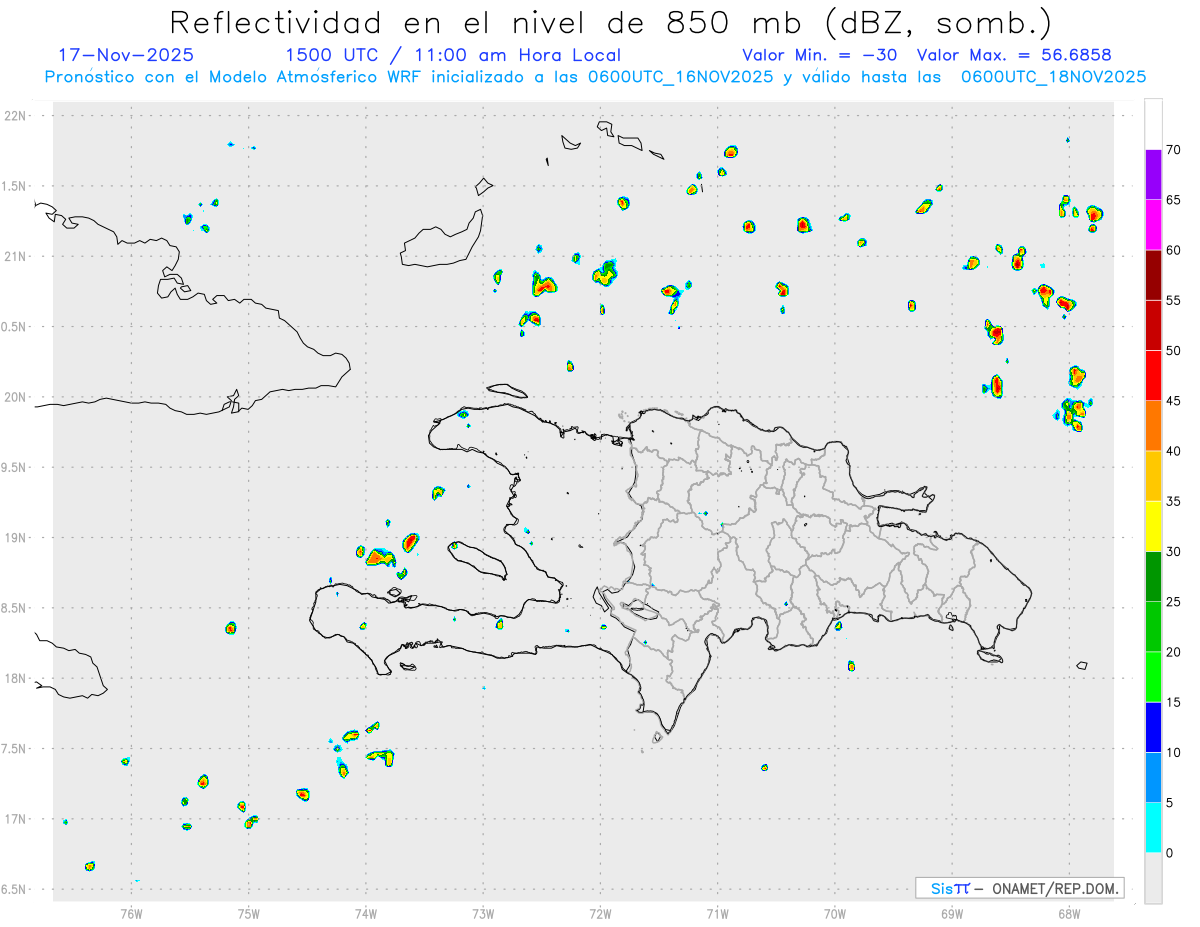Click the purple 65-70 dBZ colorbar segment
The height and width of the screenshot is (927, 1200).
point(1153,175)
